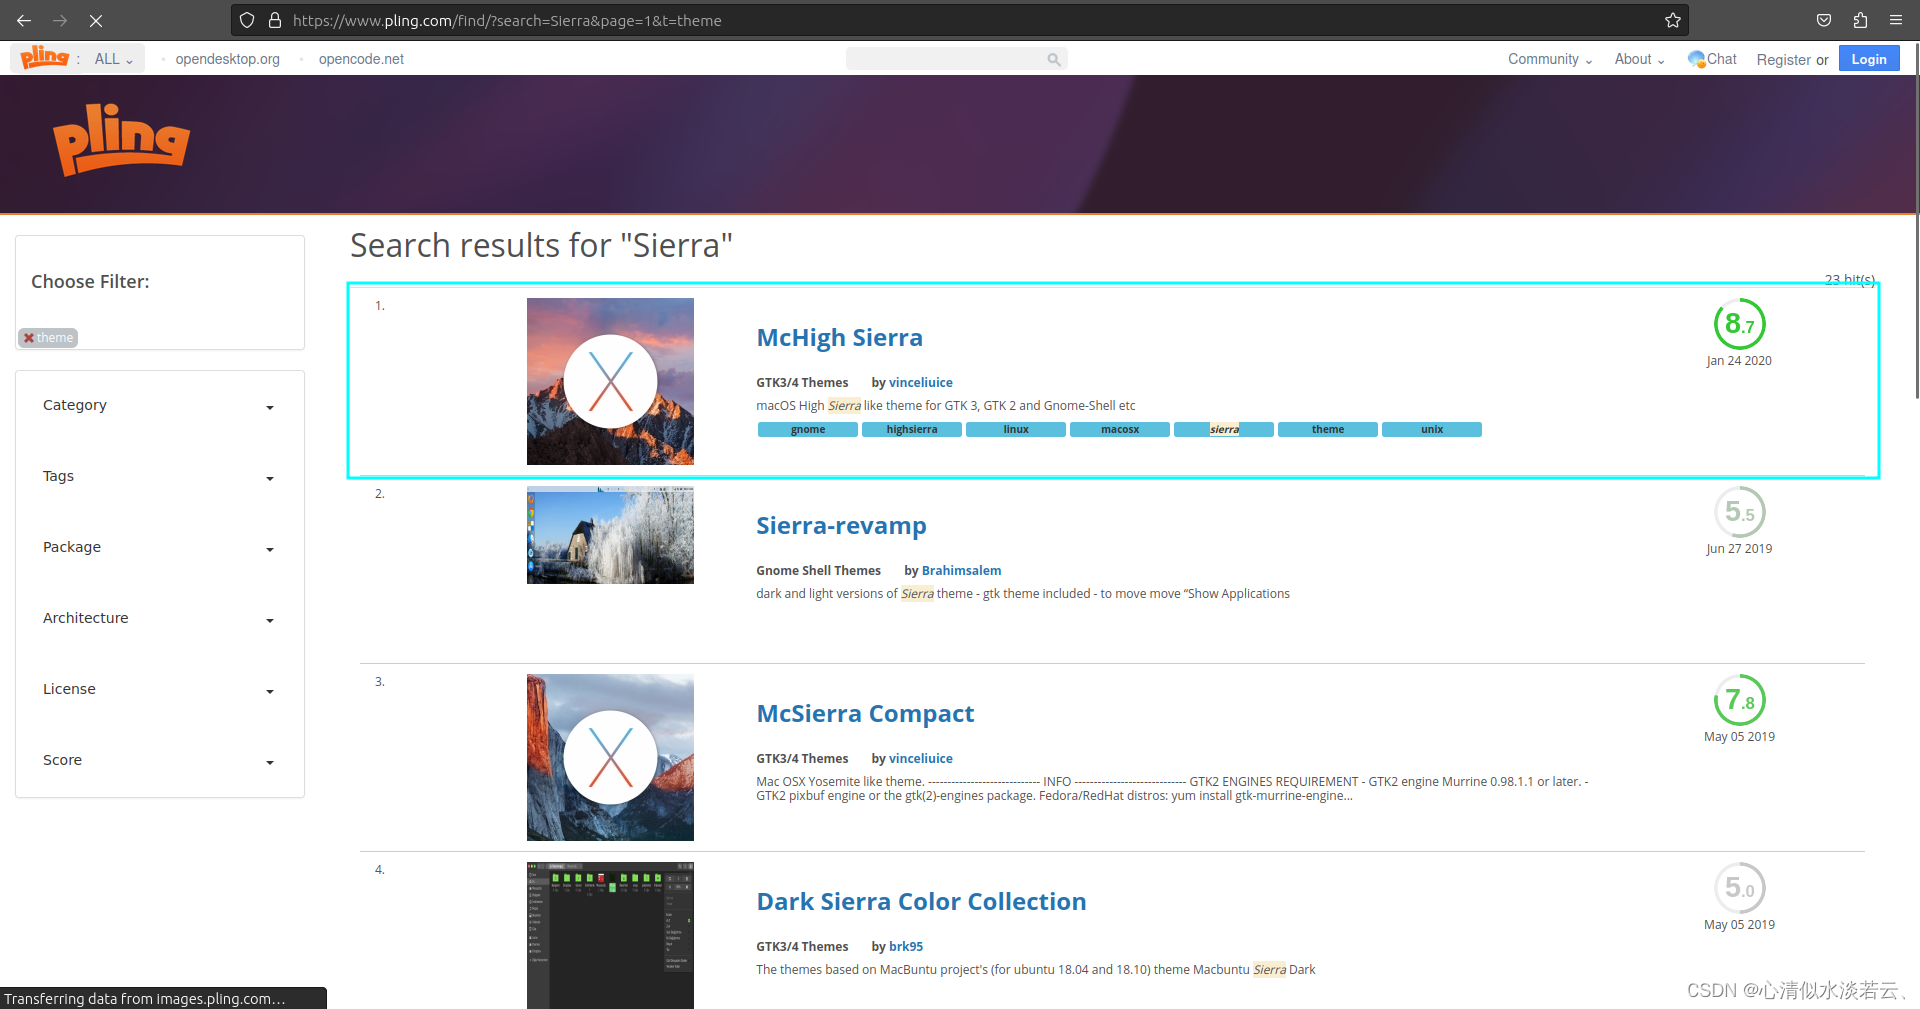Click the 8.7 score circle for McHigh Sierra

coord(1739,324)
